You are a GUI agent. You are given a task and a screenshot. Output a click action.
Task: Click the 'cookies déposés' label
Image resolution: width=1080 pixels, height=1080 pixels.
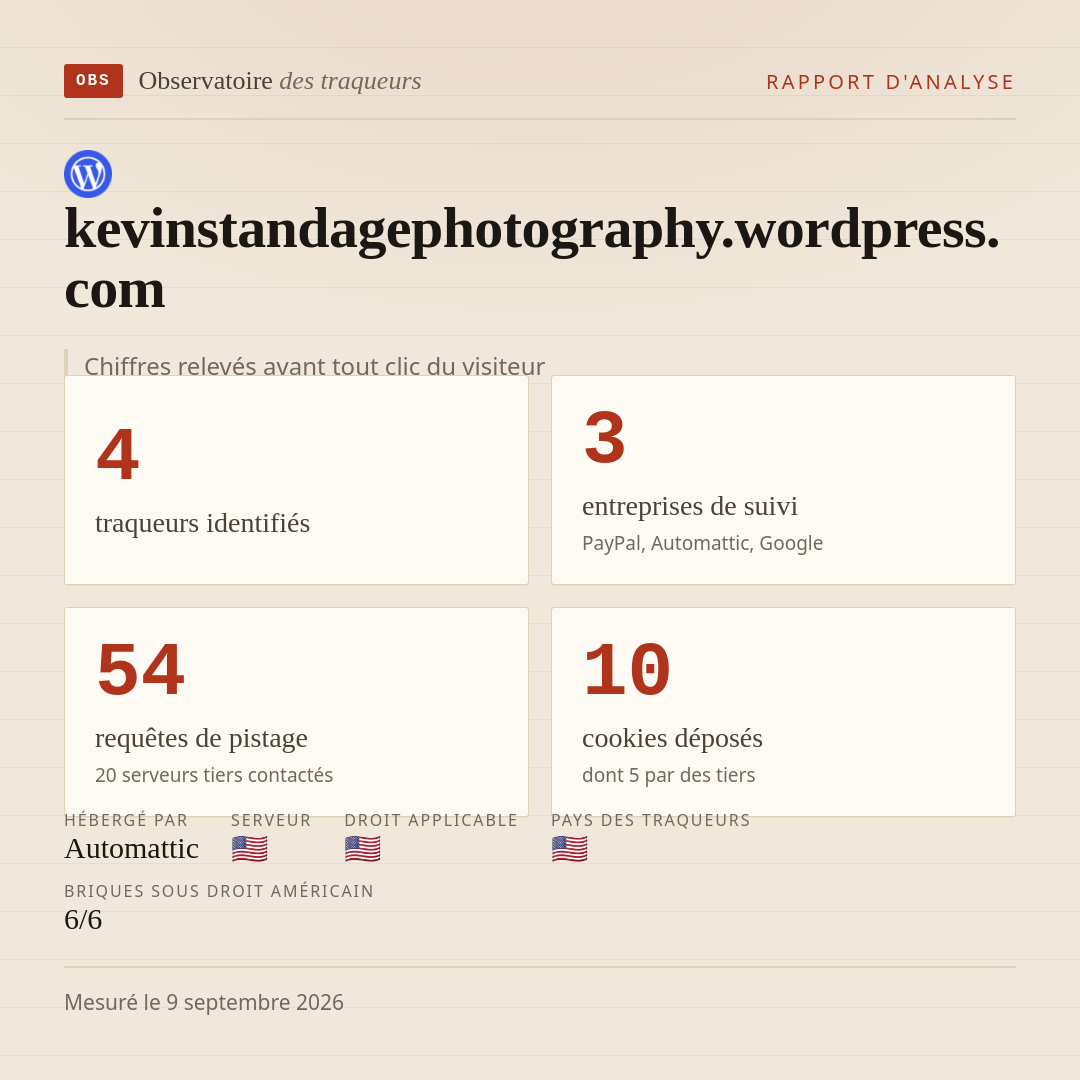click(x=672, y=738)
